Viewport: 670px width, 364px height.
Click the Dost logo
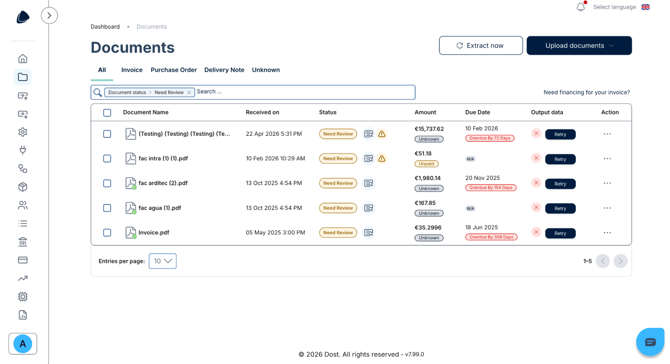(x=23, y=17)
